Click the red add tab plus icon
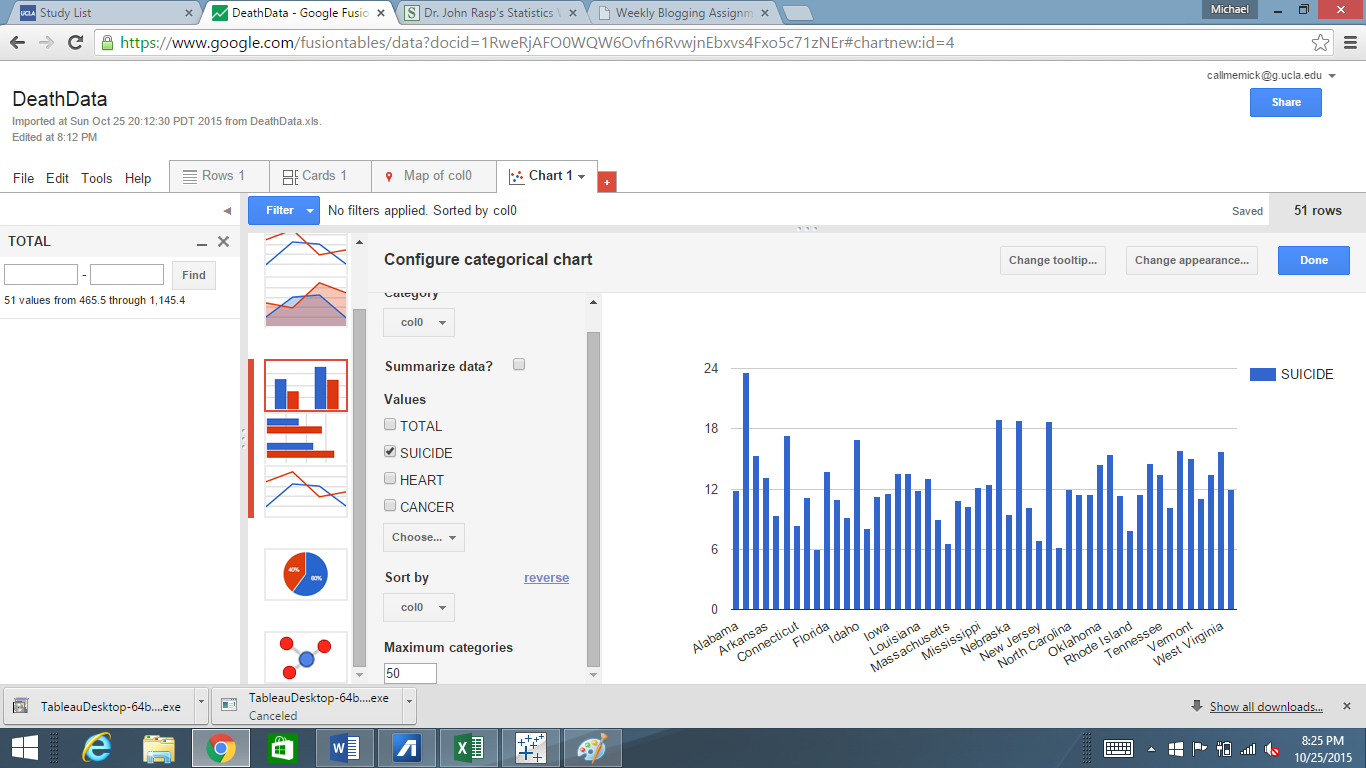This screenshot has width=1366, height=768. pyautogui.click(x=606, y=182)
